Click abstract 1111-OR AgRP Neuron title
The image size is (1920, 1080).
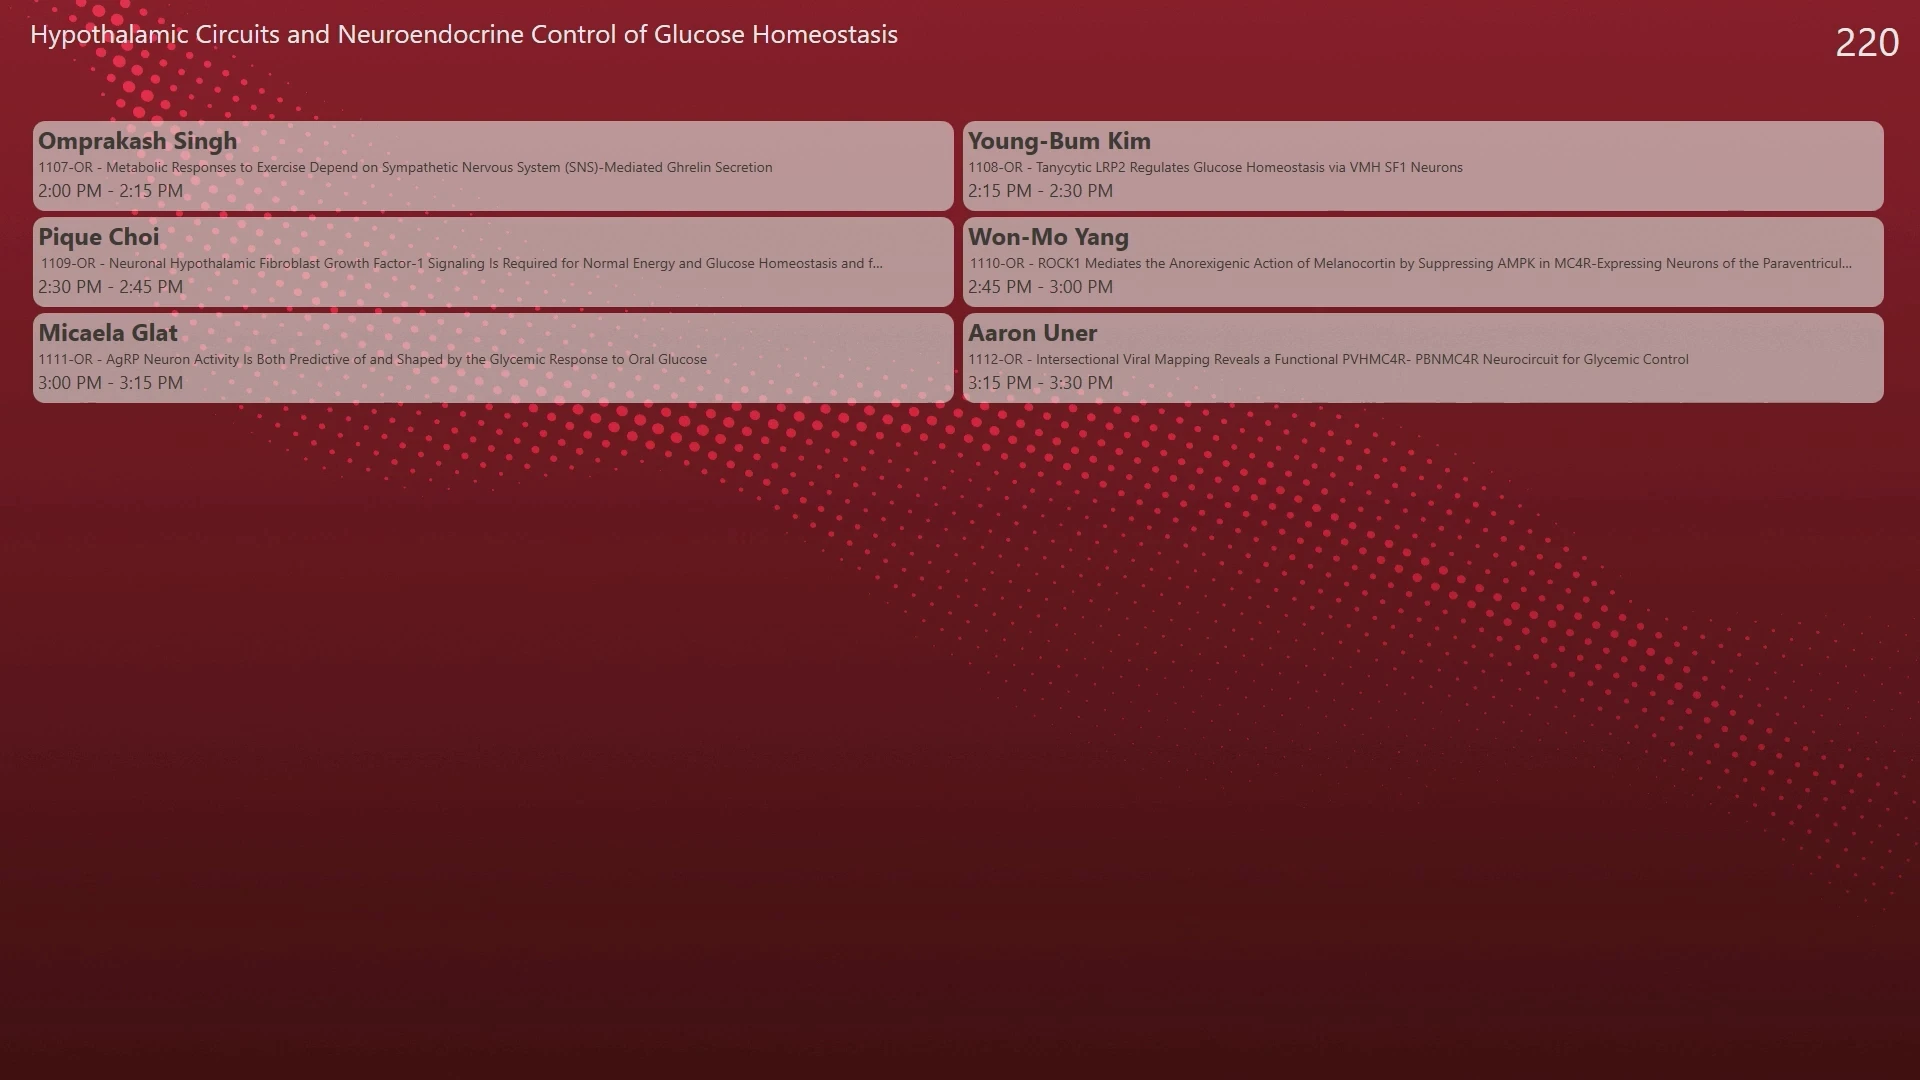[373, 359]
